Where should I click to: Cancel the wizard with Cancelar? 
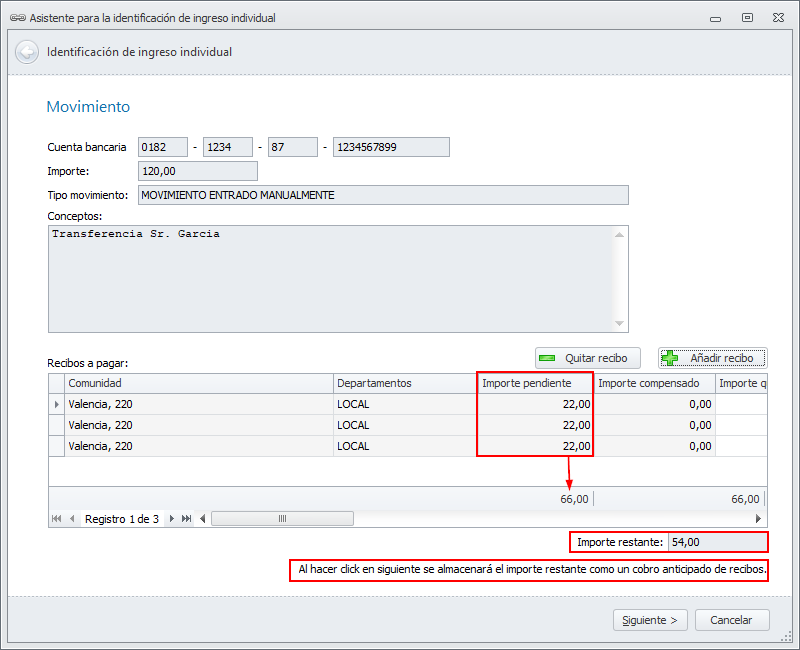tap(732, 620)
